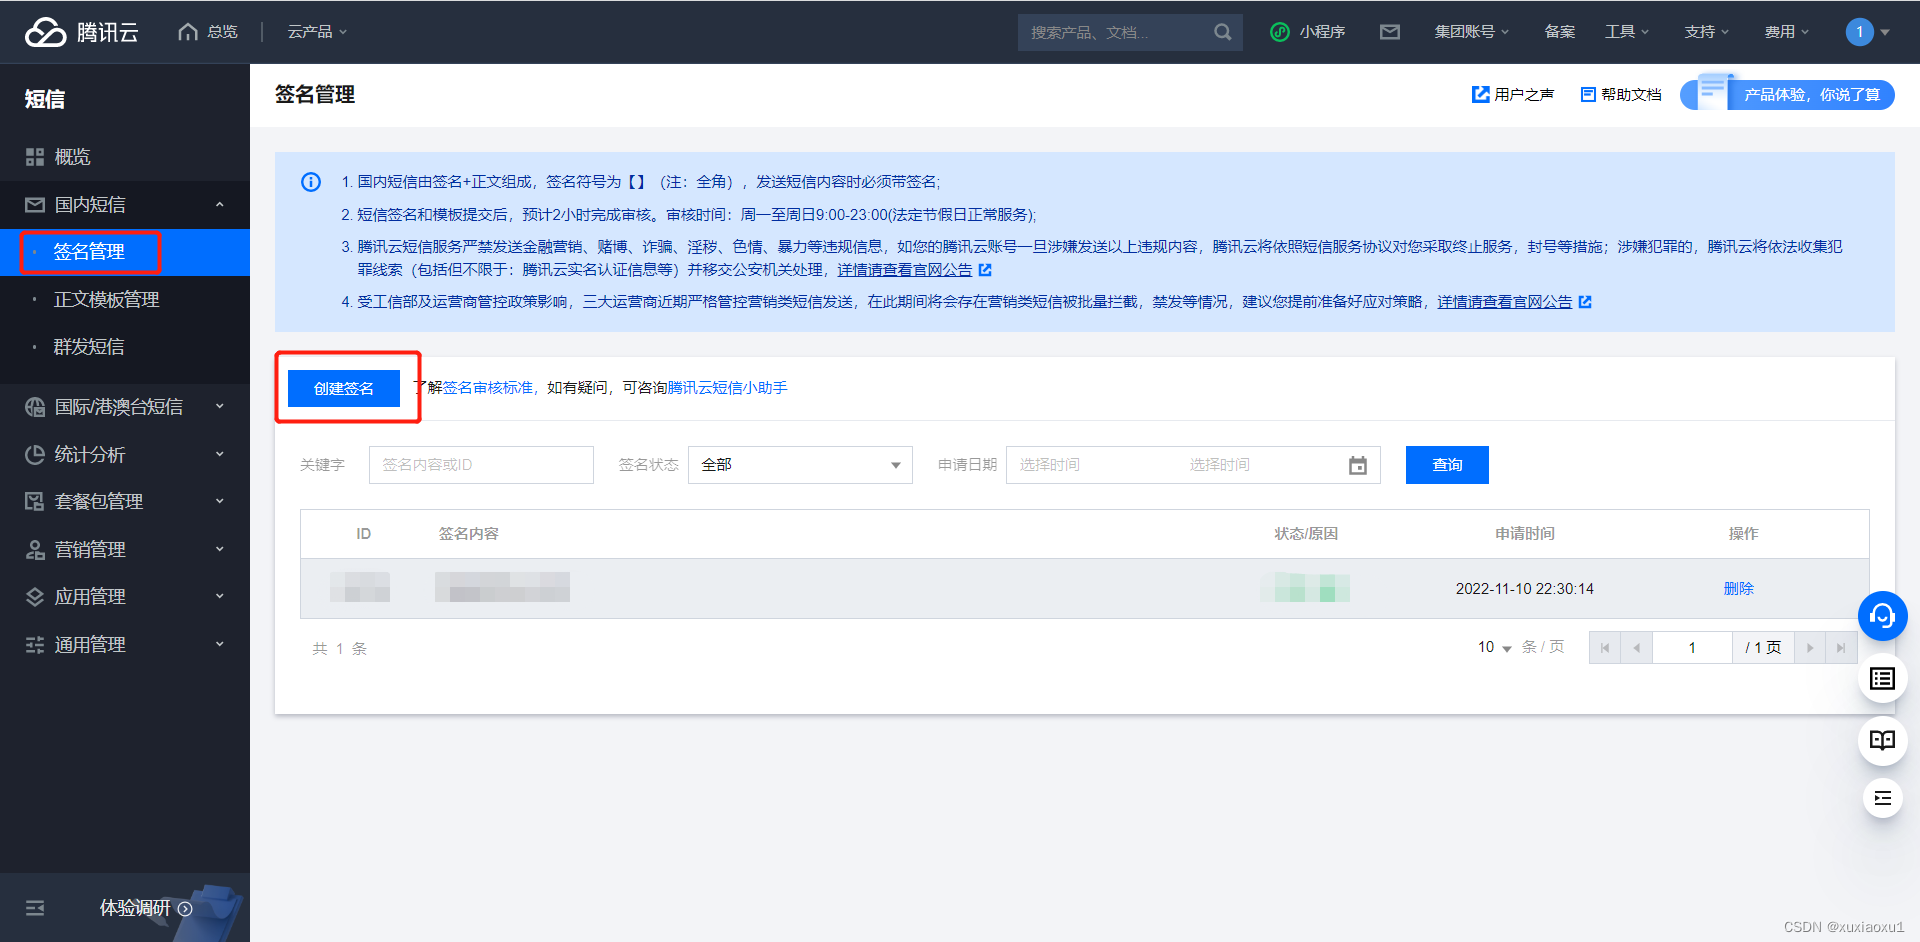Click the 签名内容 column header
Screen dimensions: 1920x942
tap(469, 534)
